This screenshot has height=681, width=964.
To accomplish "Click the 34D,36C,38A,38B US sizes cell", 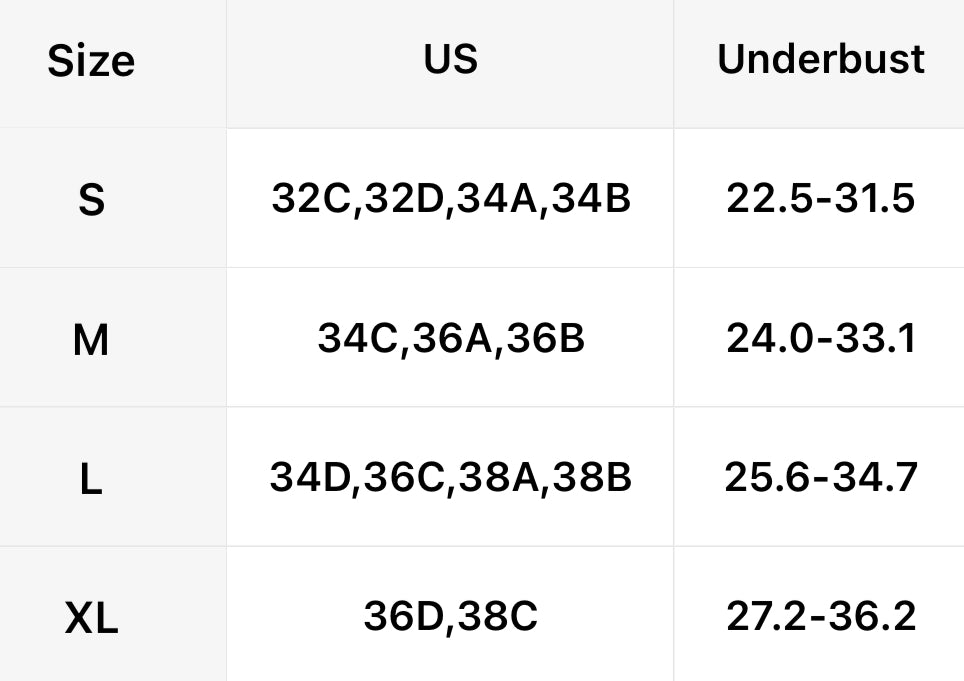I will 451,478.
